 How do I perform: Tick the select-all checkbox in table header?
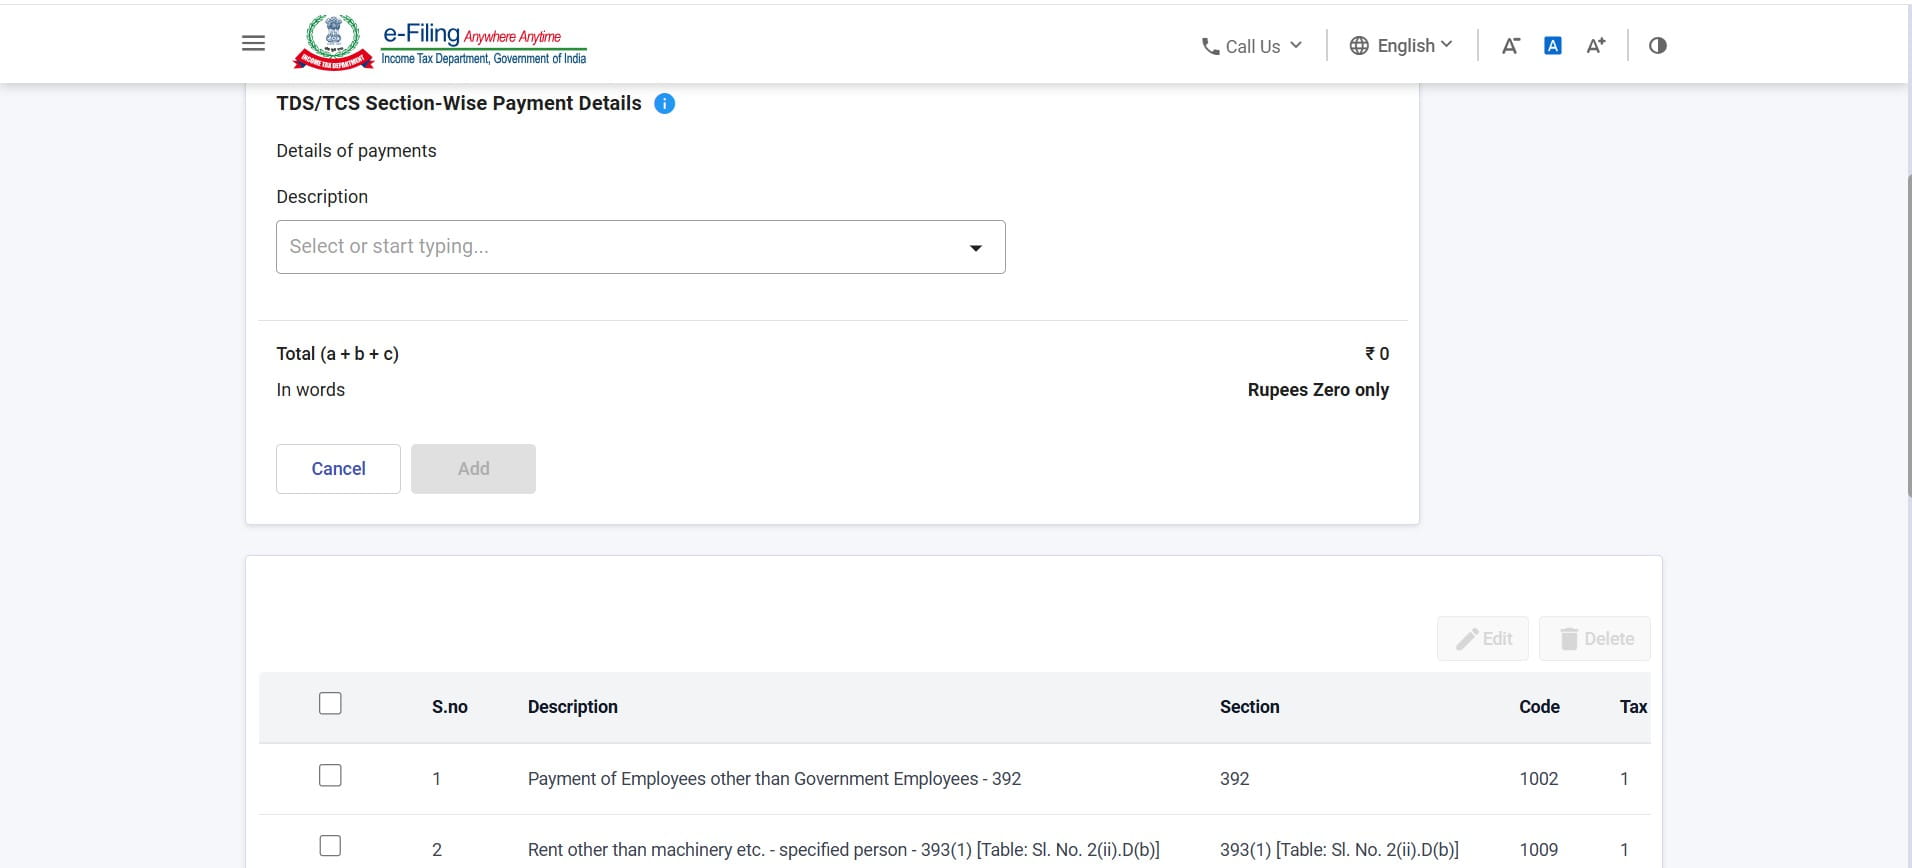pos(330,703)
